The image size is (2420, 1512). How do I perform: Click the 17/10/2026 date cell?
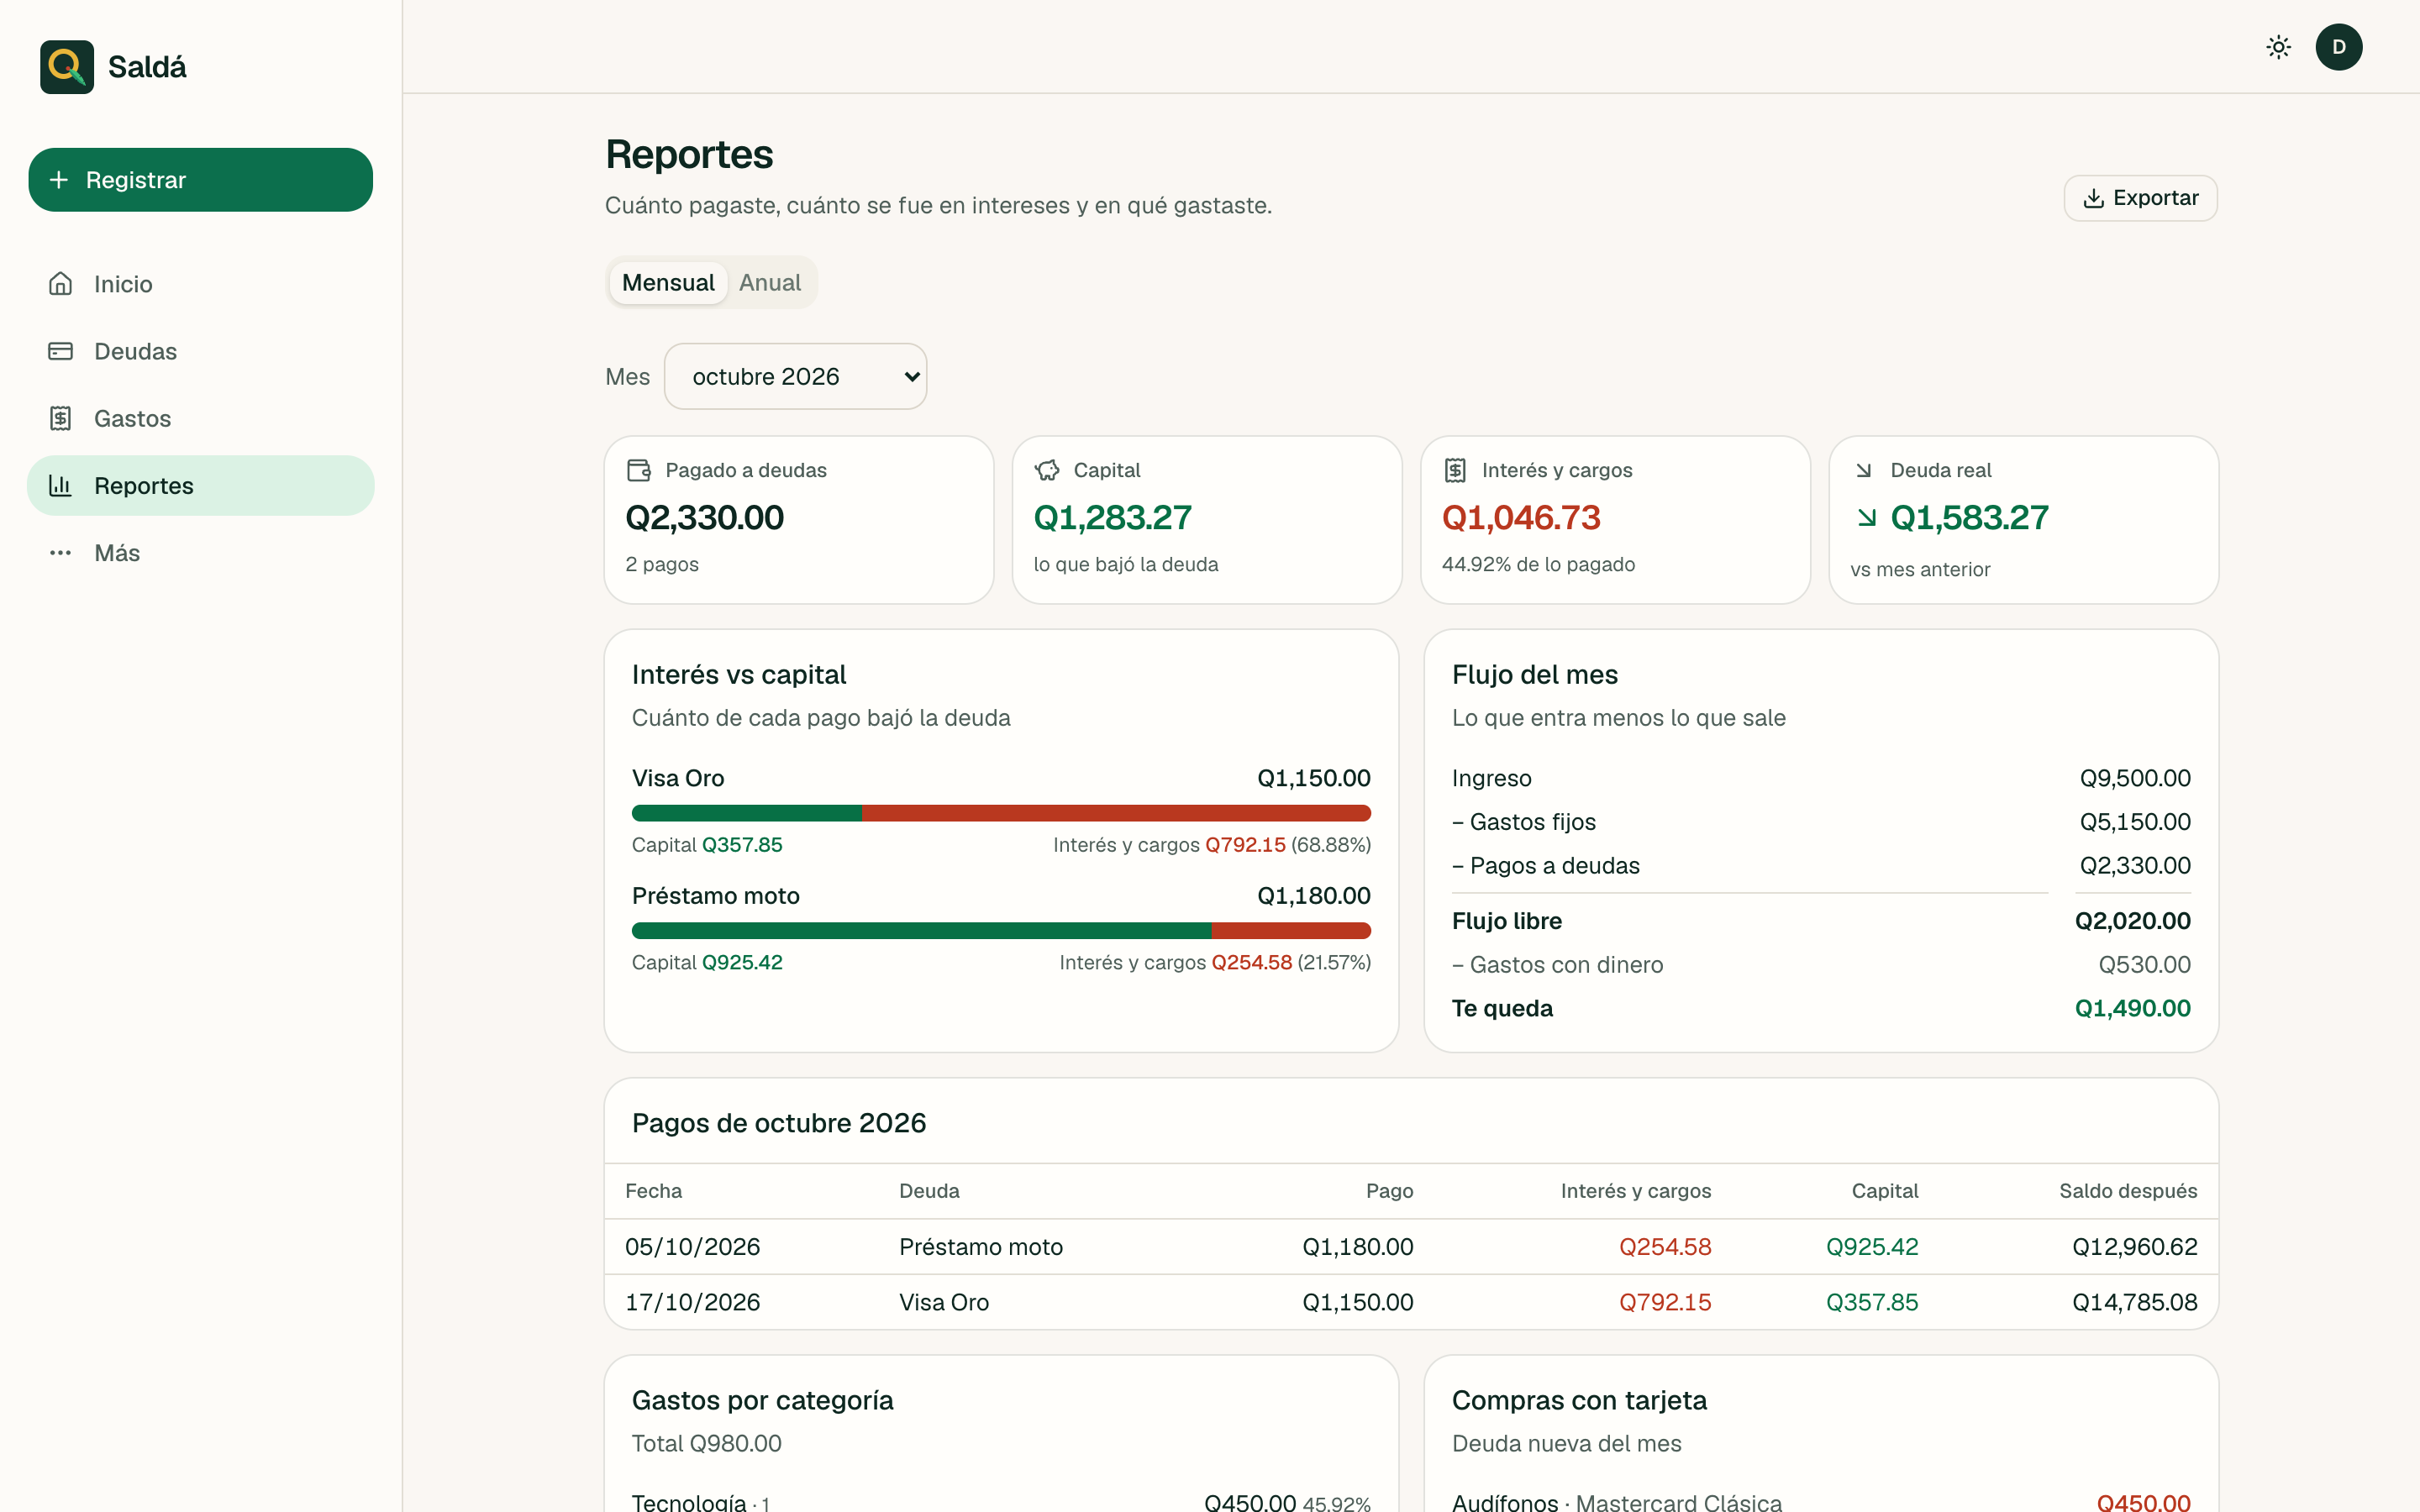(692, 1302)
